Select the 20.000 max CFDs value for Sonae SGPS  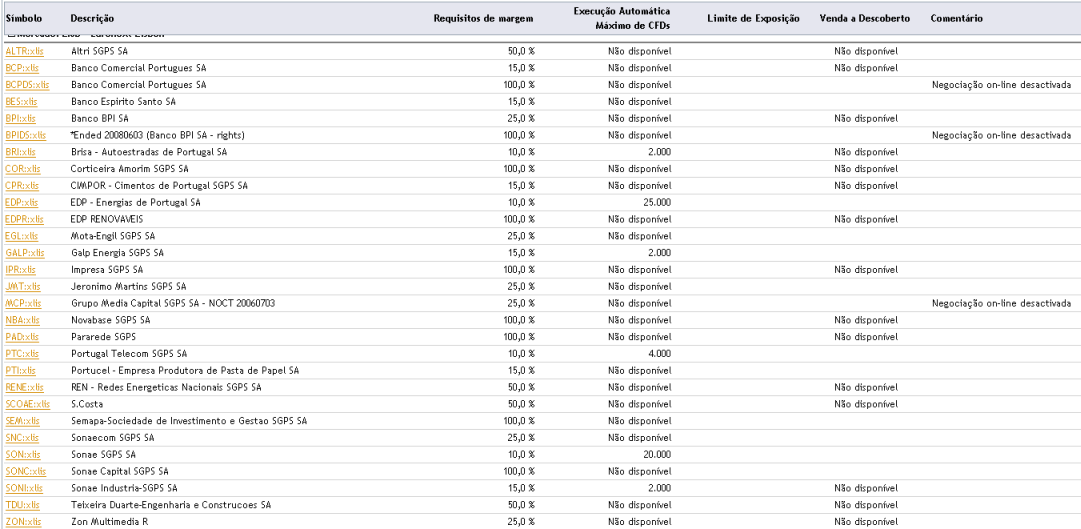pos(655,455)
